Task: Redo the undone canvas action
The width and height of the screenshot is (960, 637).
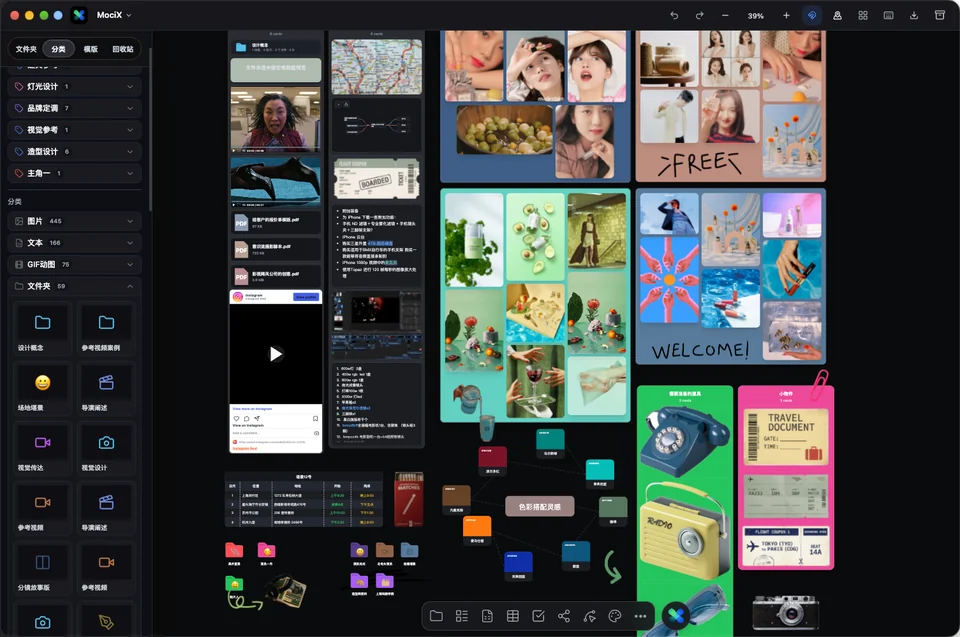Action: click(x=699, y=15)
